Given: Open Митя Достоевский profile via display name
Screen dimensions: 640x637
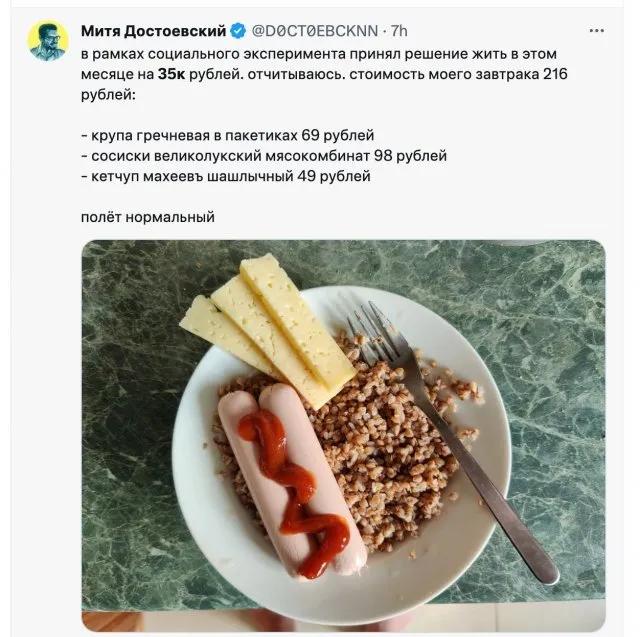Looking at the screenshot, I should pyautogui.click(x=153, y=31).
